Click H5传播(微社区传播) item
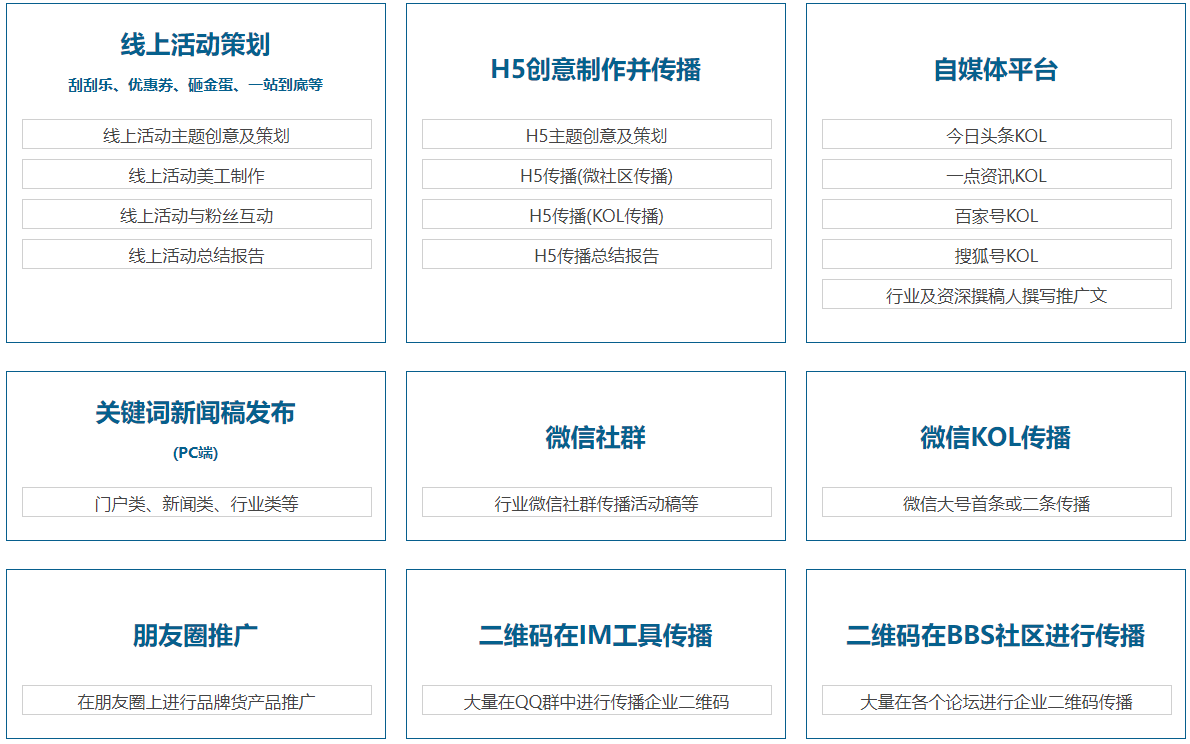This screenshot has height=744, width=1190. point(596,175)
